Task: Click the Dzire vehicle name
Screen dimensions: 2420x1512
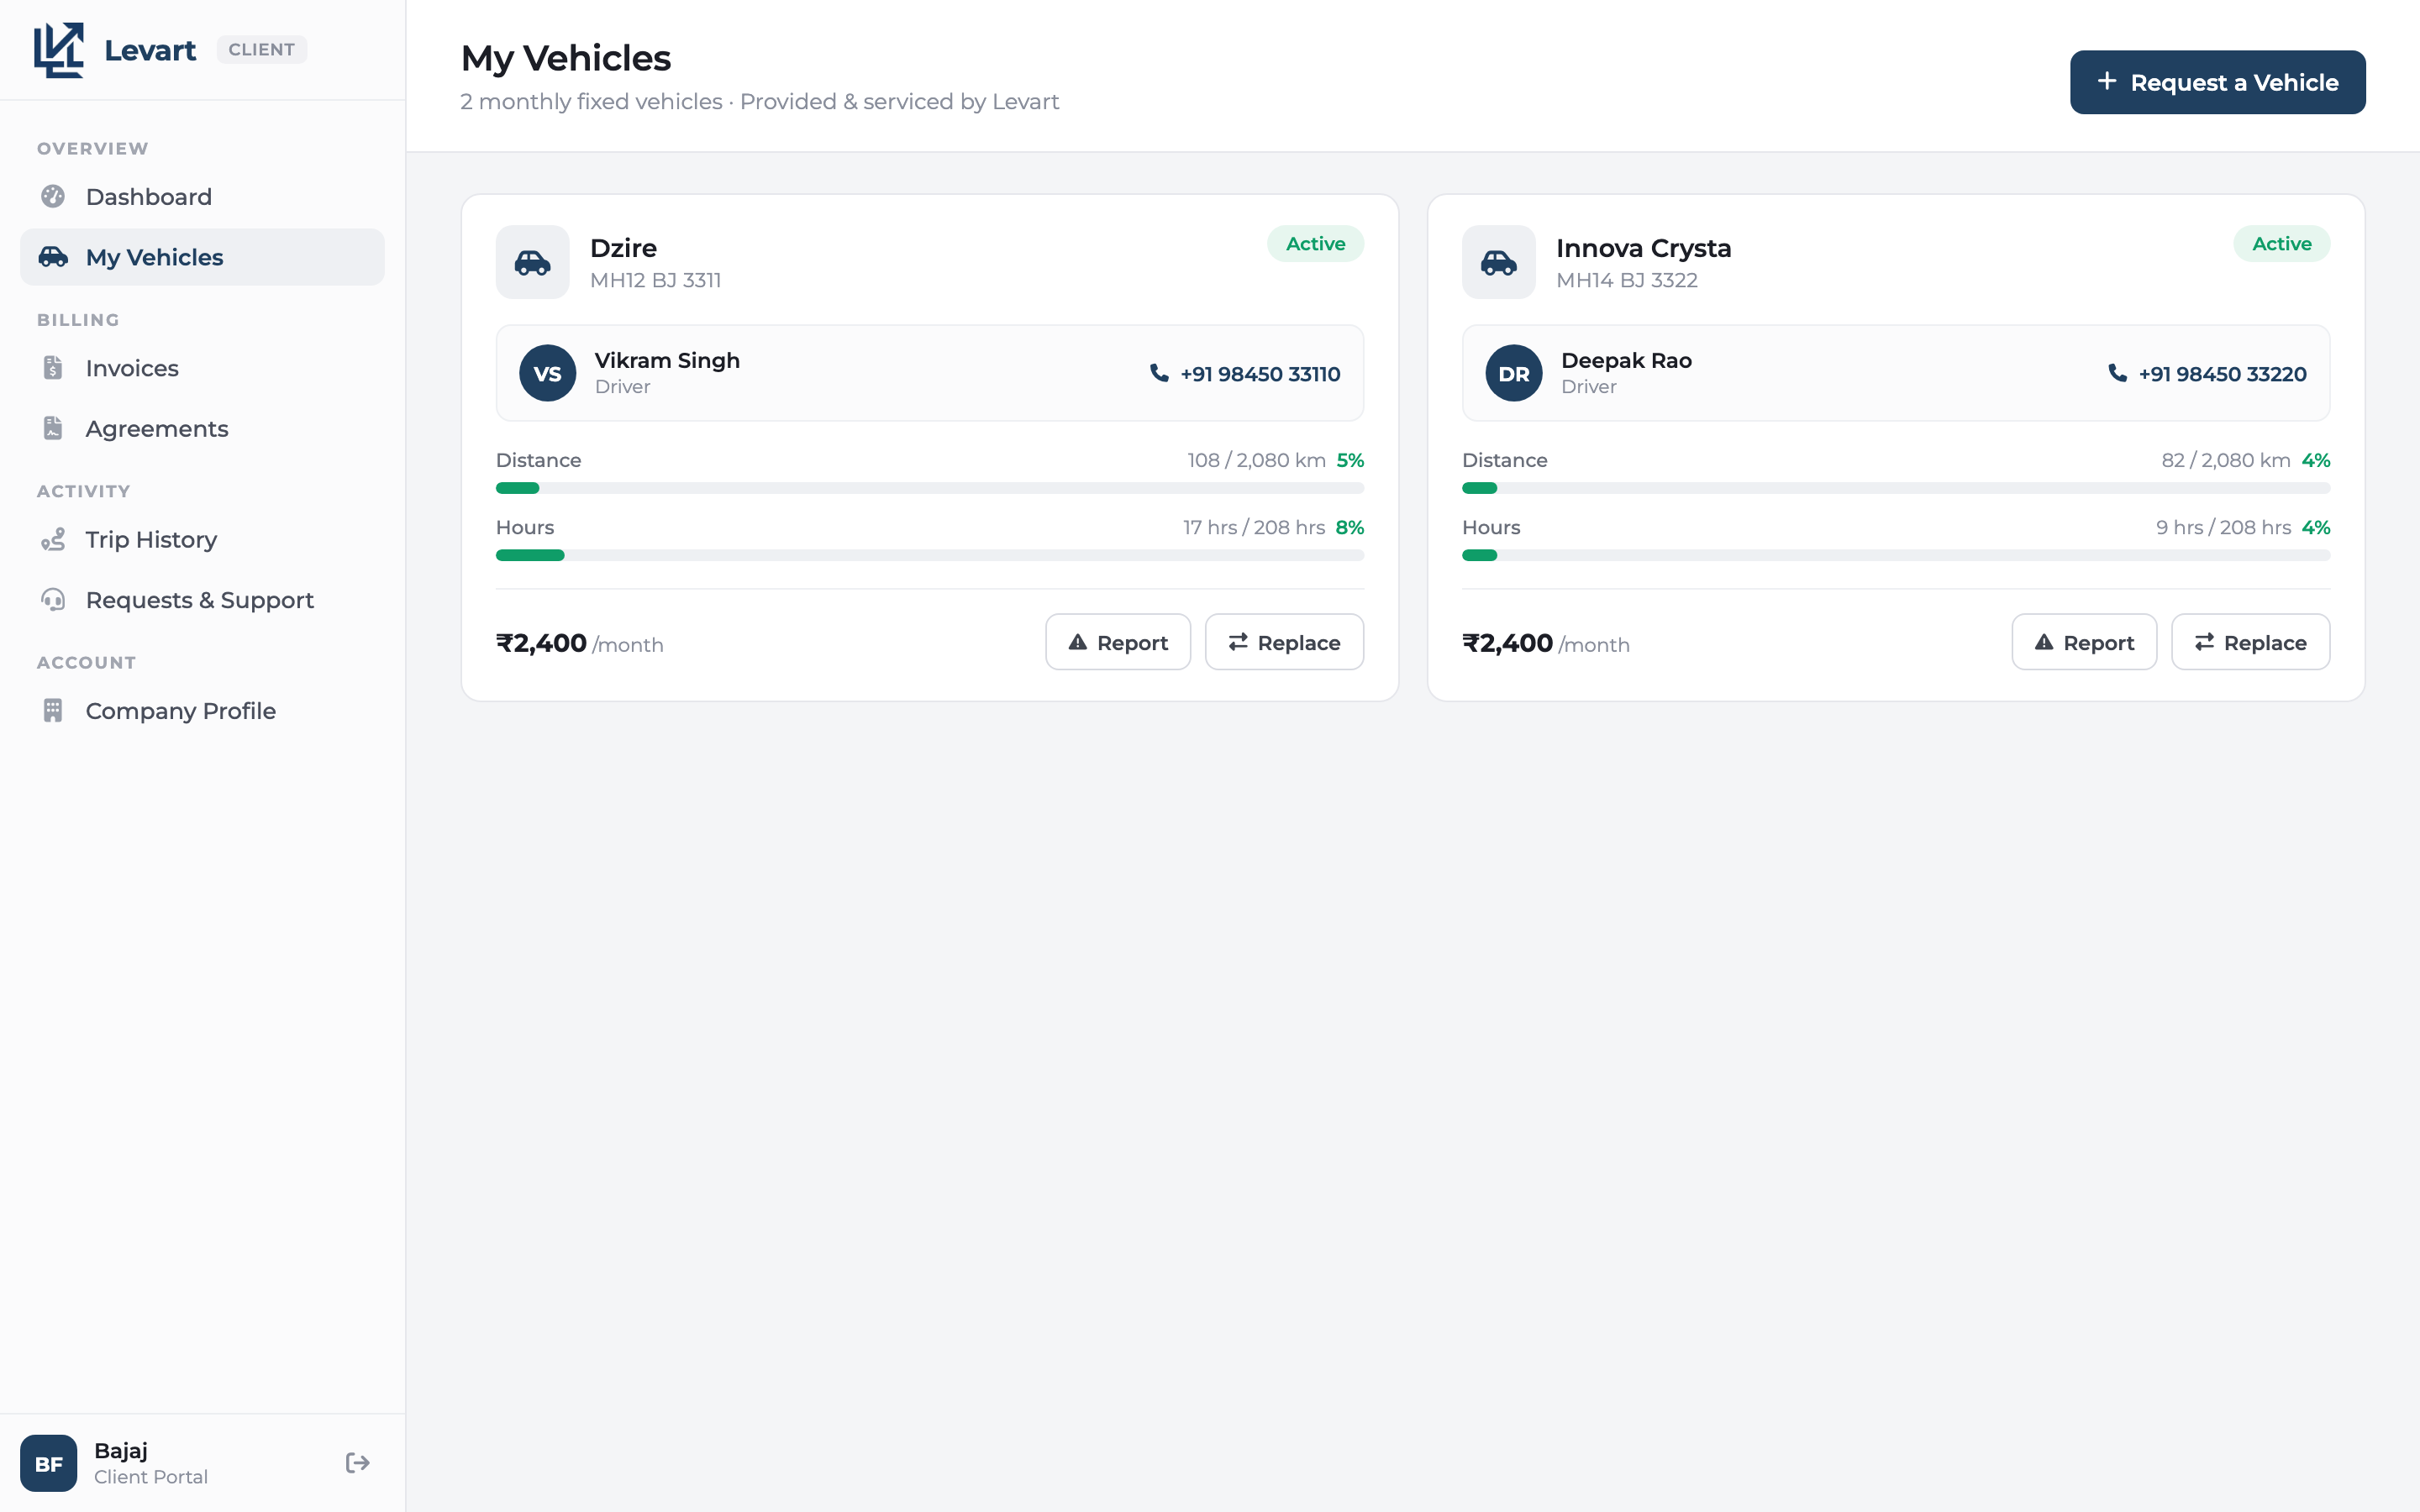Action: pos(623,247)
